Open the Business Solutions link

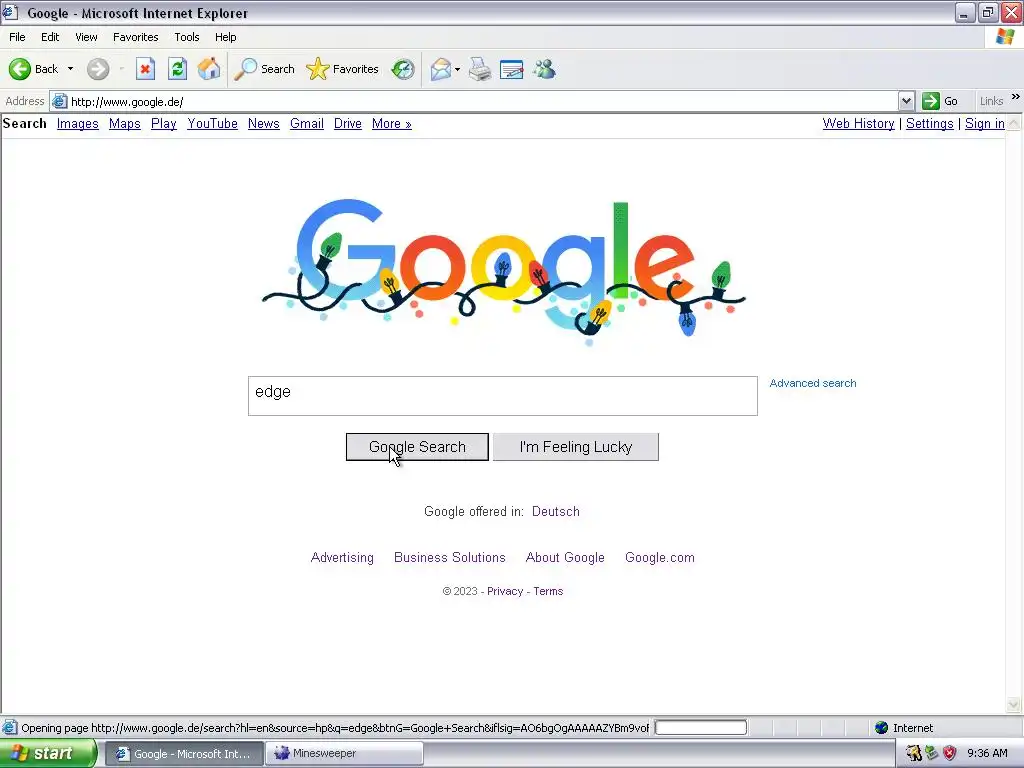click(x=450, y=558)
